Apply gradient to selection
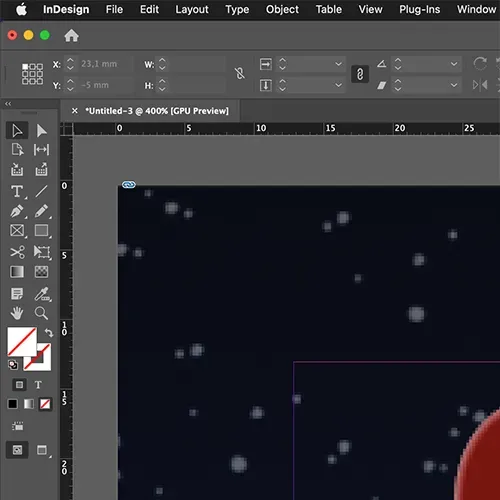Image resolution: width=500 pixels, height=500 pixels. coord(29,404)
